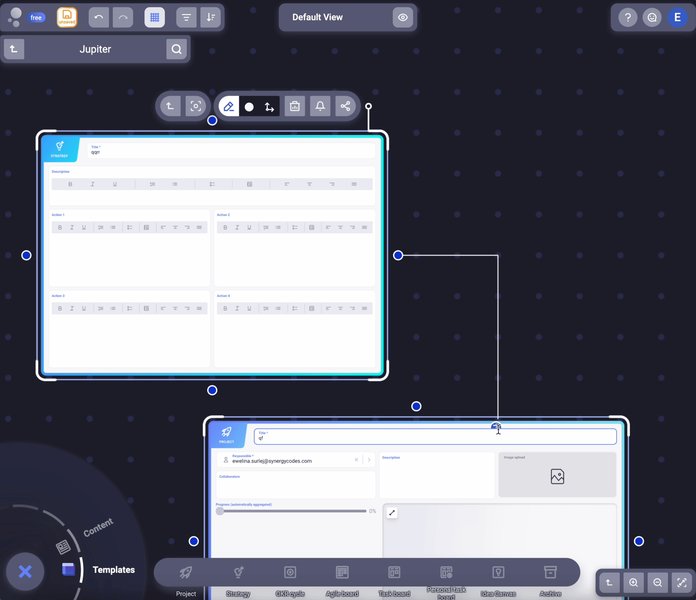Screen dimensions: 696x600
Task: Fit canvas to screen
Action: (x=682, y=583)
